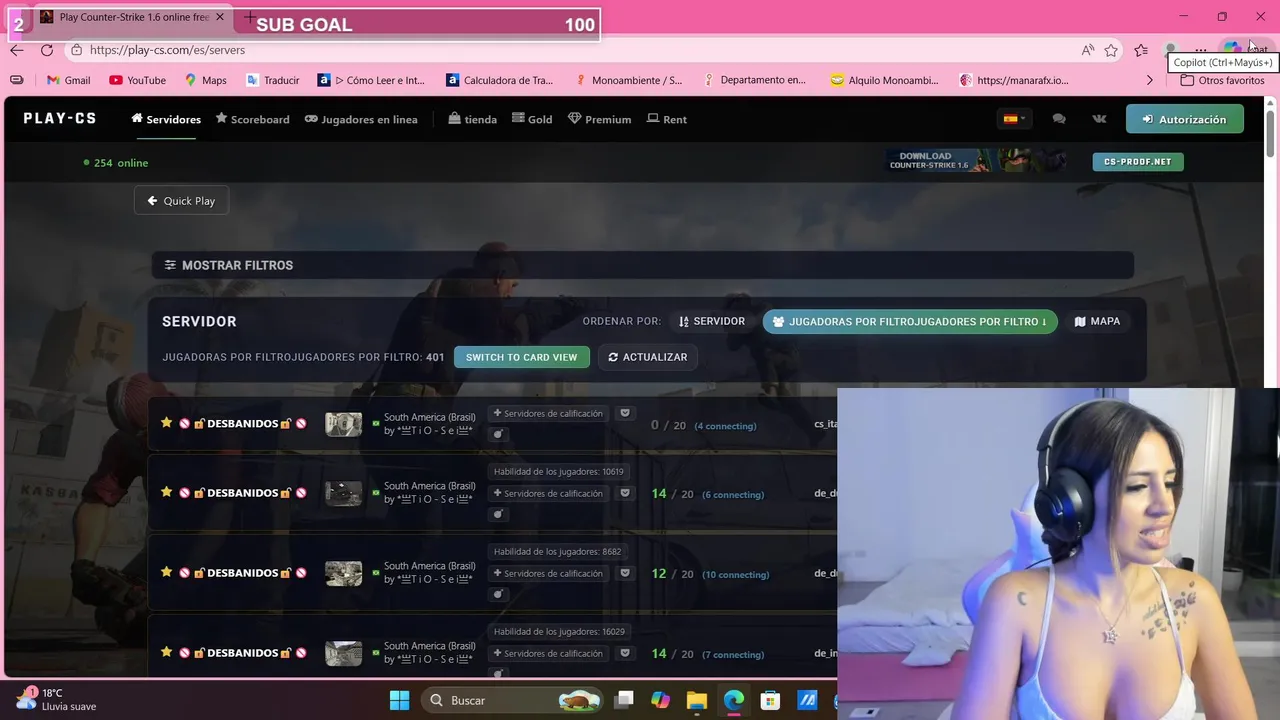Image resolution: width=1280 pixels, height=720 pixels.
Task: Click the taskbar Buscar search box
Action: tap(514, 700)
